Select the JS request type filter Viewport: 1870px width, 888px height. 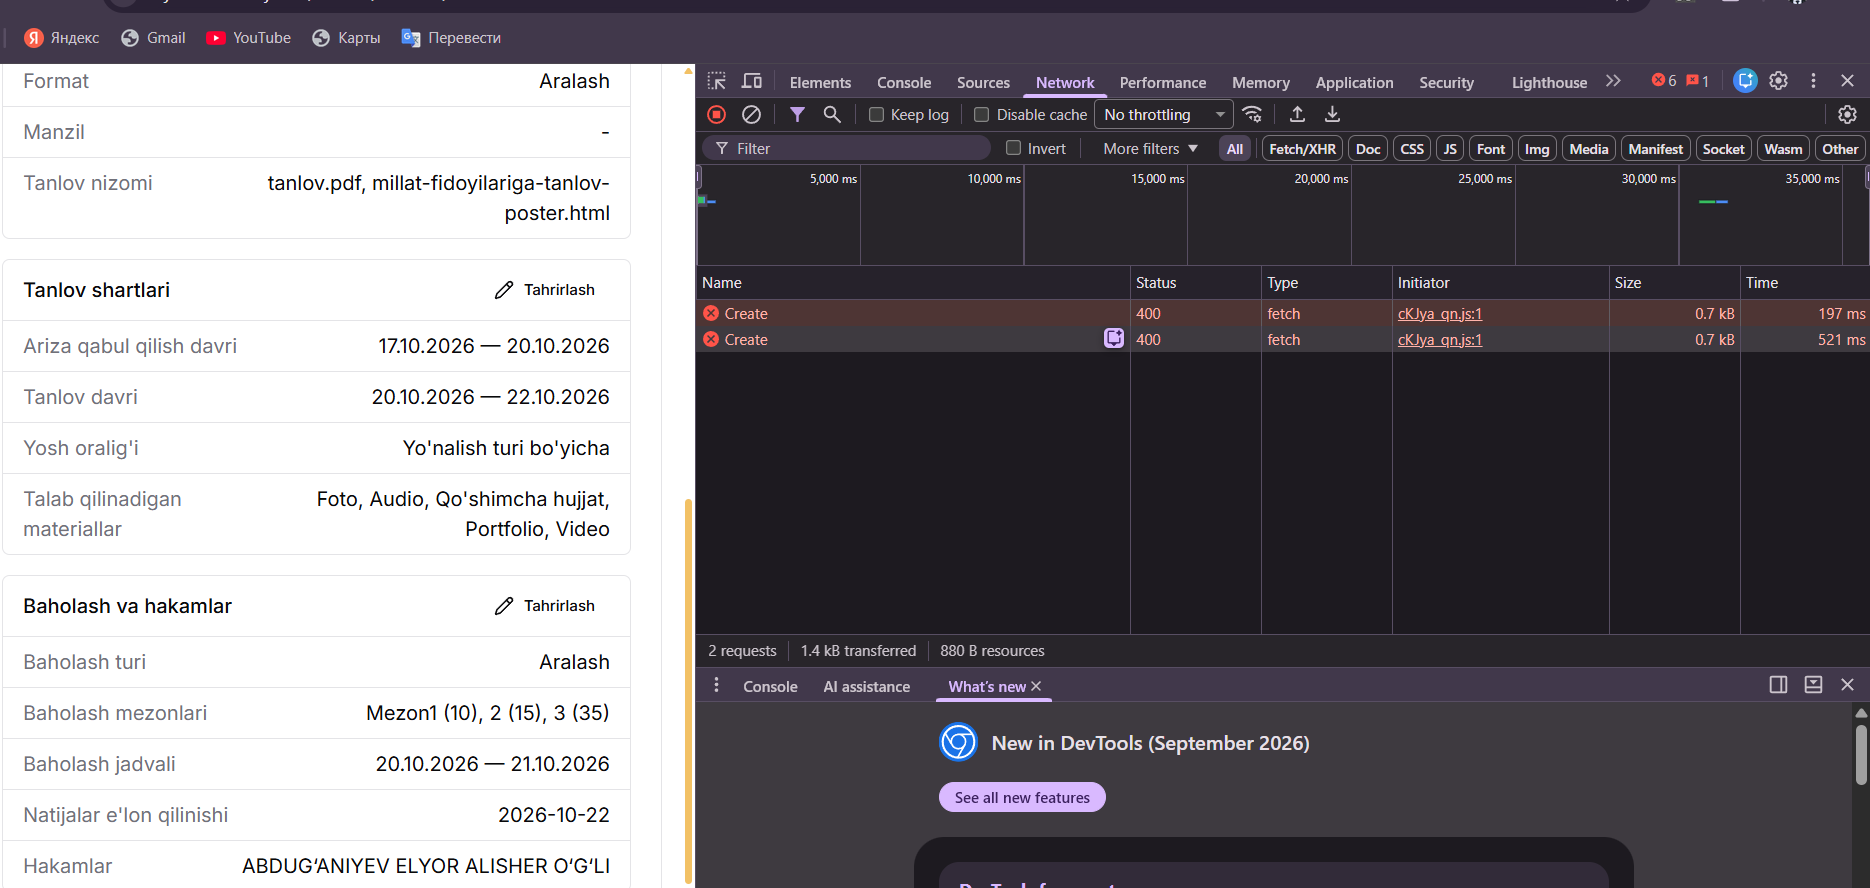pos(1450,149)
